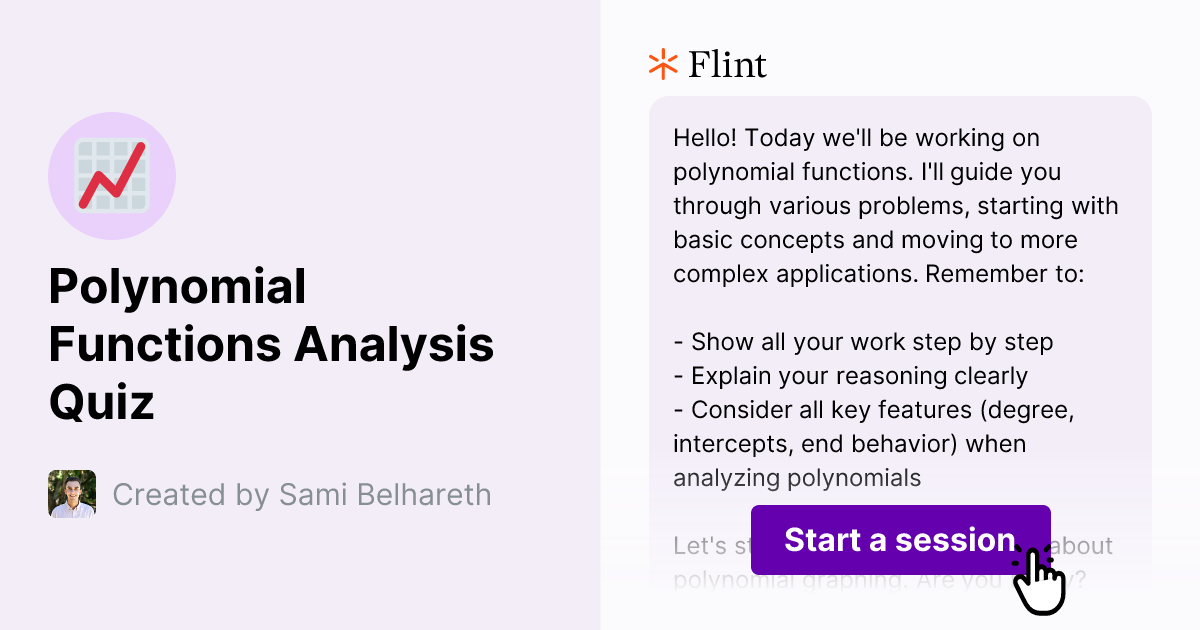Select the Polynomial Functions Analysis Quiz title
This screenshot has height=630, width=1200.
click(272, 345)
